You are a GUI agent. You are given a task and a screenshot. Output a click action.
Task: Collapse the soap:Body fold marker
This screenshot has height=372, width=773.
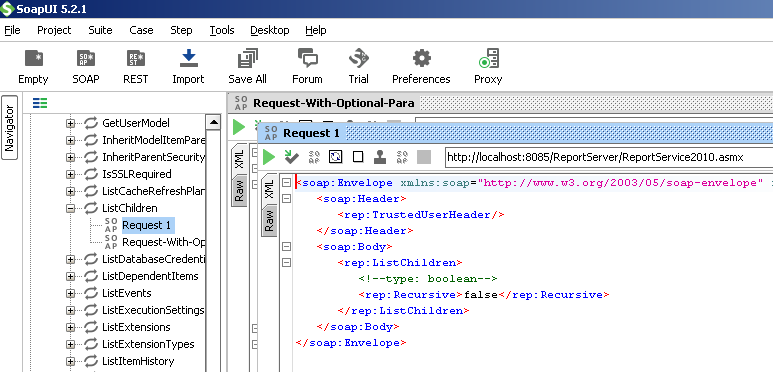pos(286,246)
